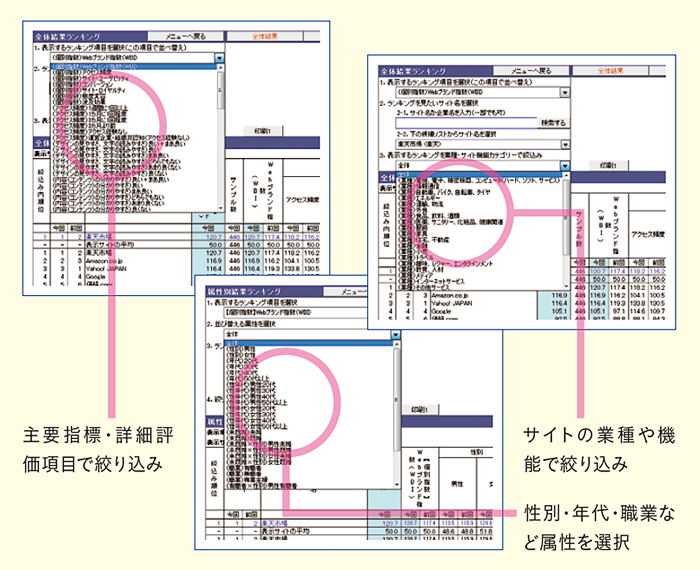Click 'メニューへ戻る' in the top-left window
Viewport: 700px width, 570px height.
pos(182,35)
